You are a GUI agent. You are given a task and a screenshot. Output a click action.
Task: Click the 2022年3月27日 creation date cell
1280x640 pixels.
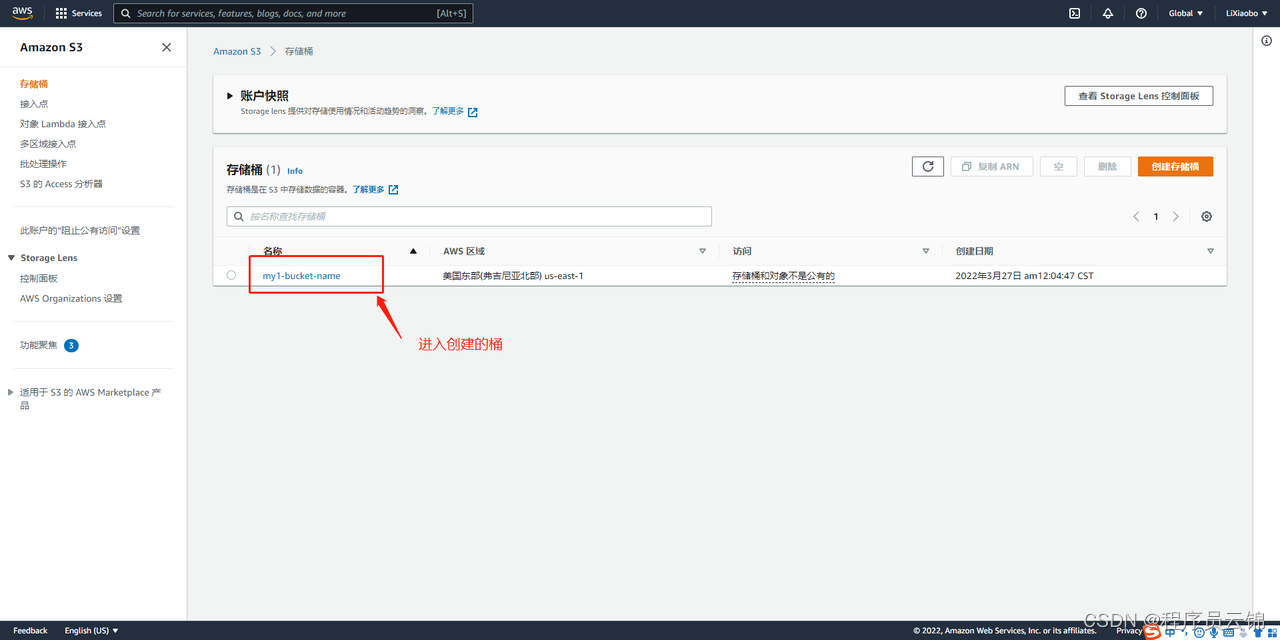(1024, 276)
